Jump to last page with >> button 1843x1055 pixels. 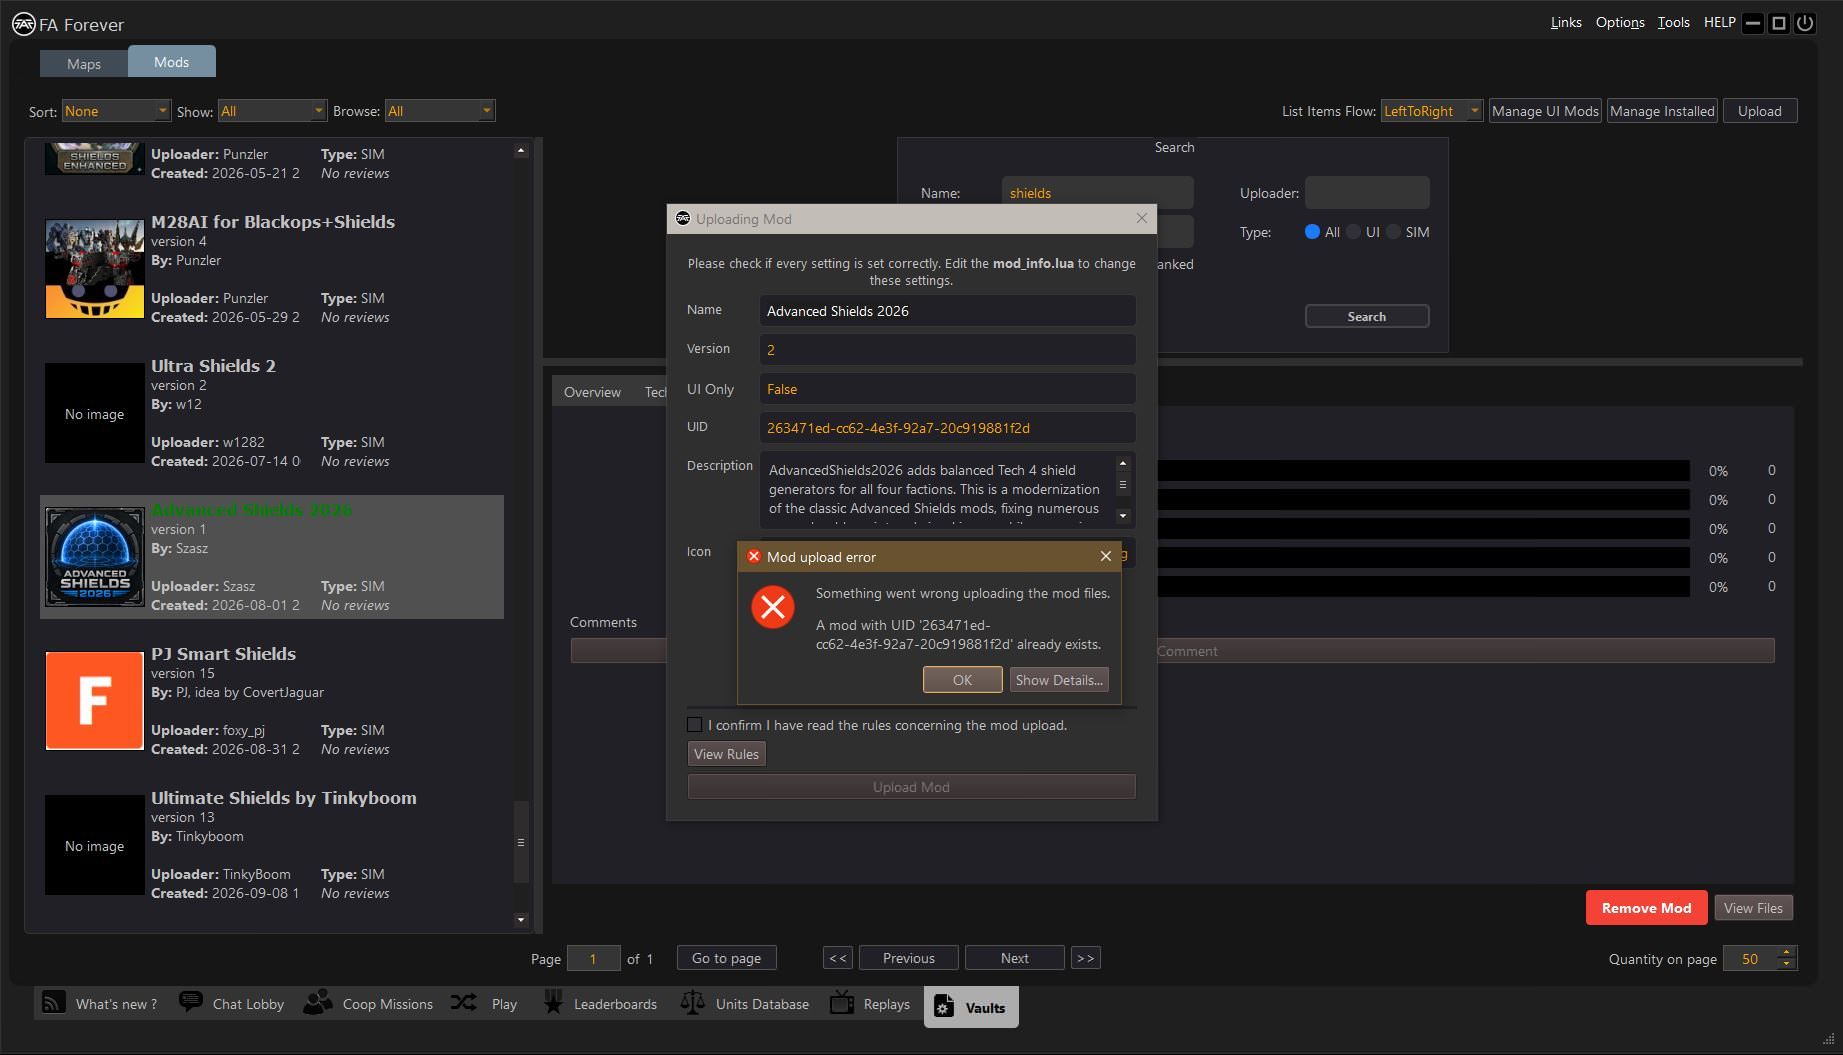tap(1085, 958)
